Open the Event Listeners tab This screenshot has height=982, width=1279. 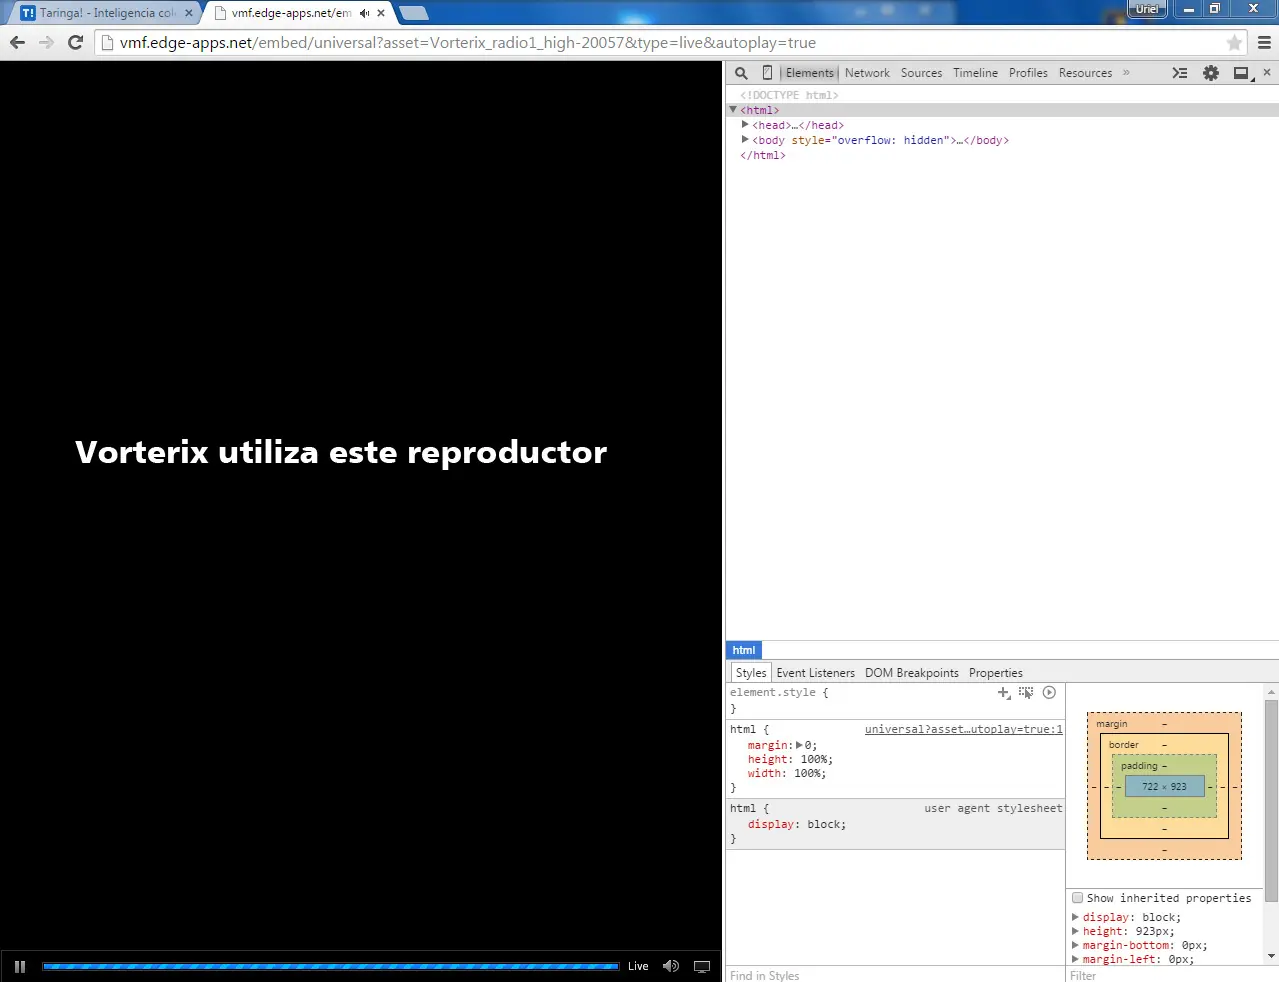815,673
